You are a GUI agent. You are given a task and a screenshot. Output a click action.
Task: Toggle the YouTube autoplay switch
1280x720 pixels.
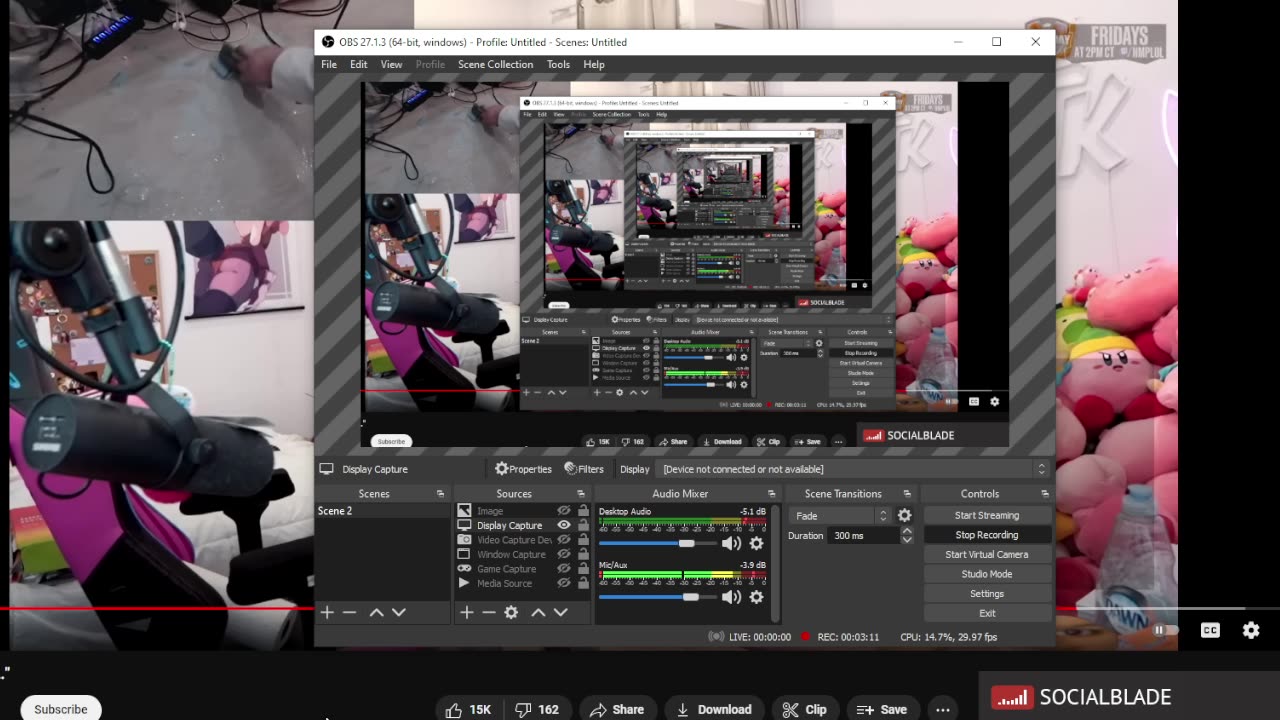point(1164,630)
